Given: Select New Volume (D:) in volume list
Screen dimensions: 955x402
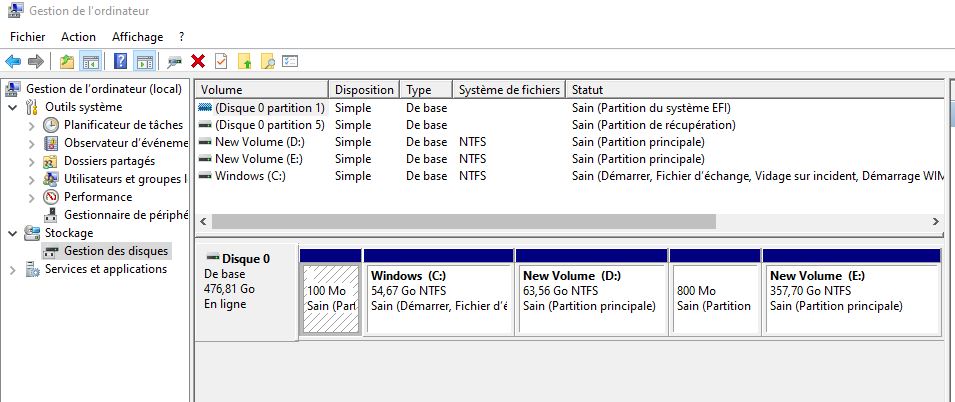Looking at the screenshot, I should pyautogui.click(x=571, y=142).
